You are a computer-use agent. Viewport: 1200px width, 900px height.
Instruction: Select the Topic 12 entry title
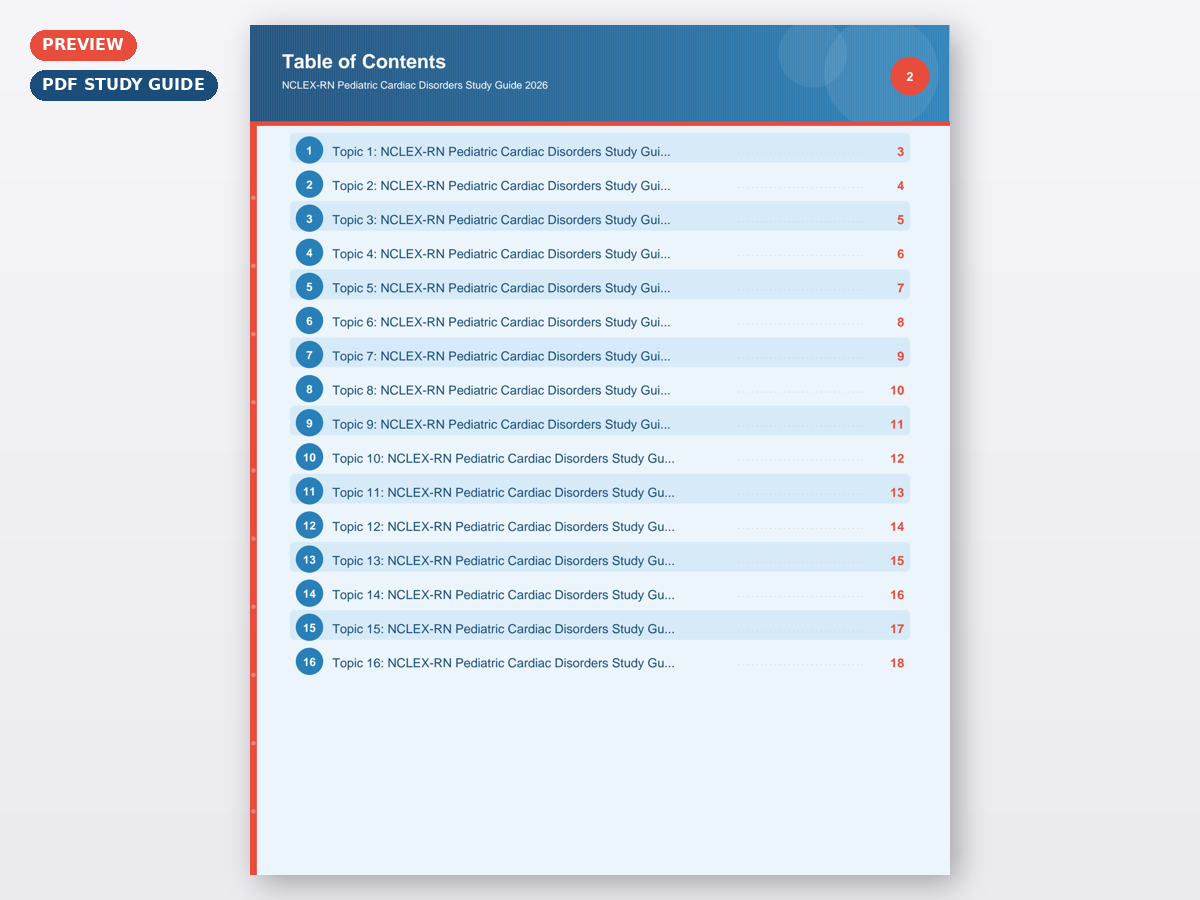[503, 526]
